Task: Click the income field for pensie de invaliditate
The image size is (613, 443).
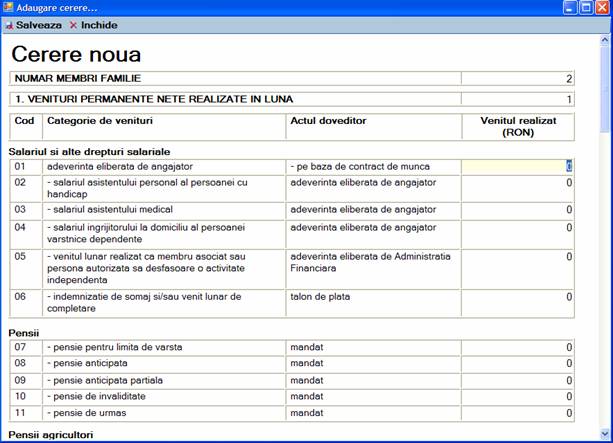Action: [518, 397]
